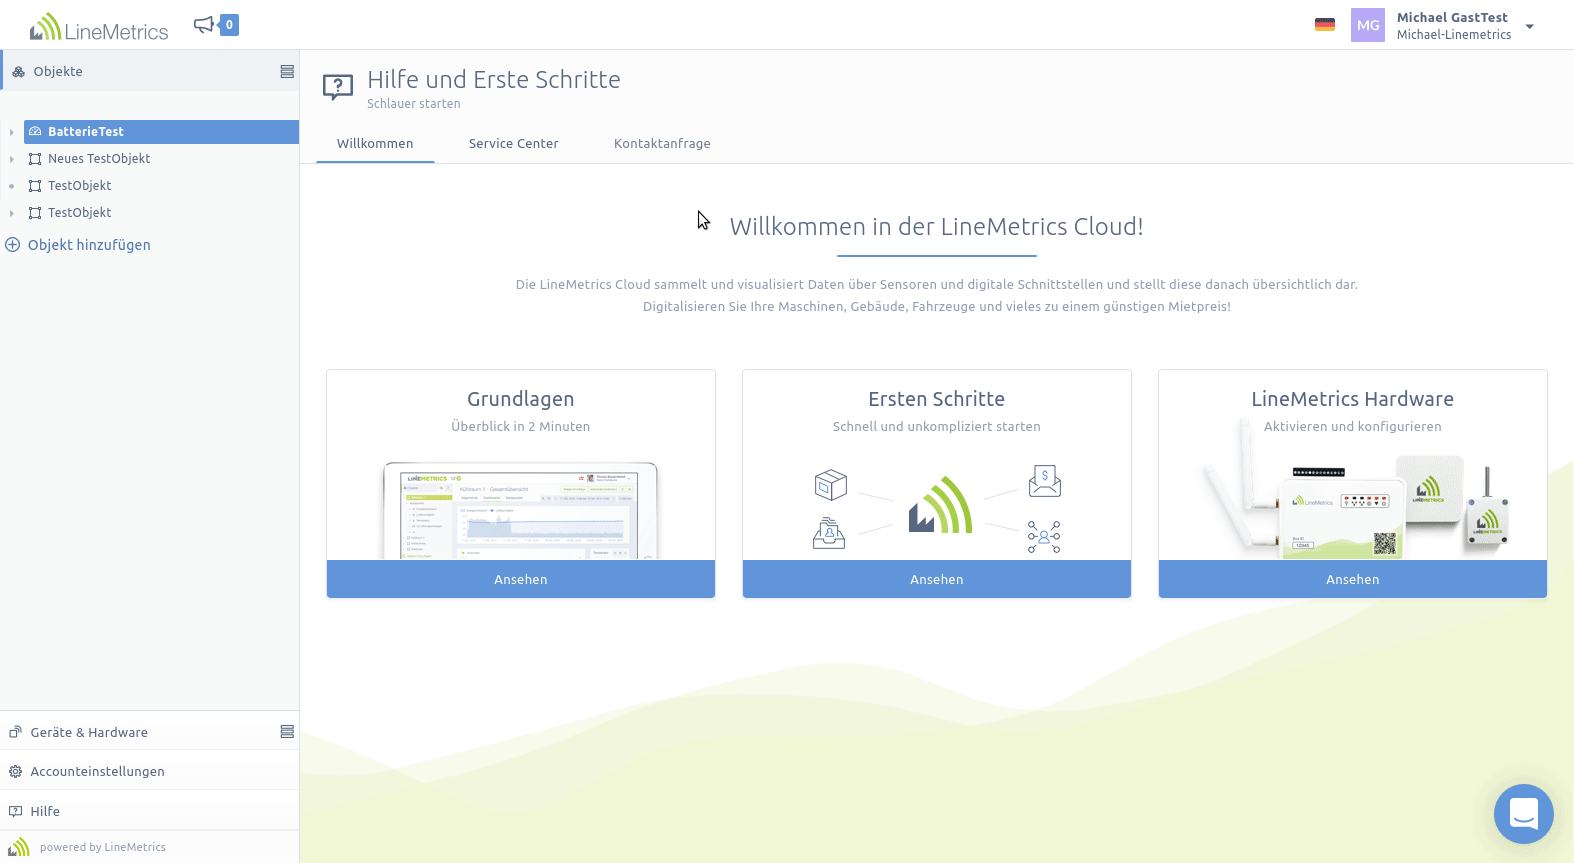Click the Objekte panel icon

coord(18,71)
